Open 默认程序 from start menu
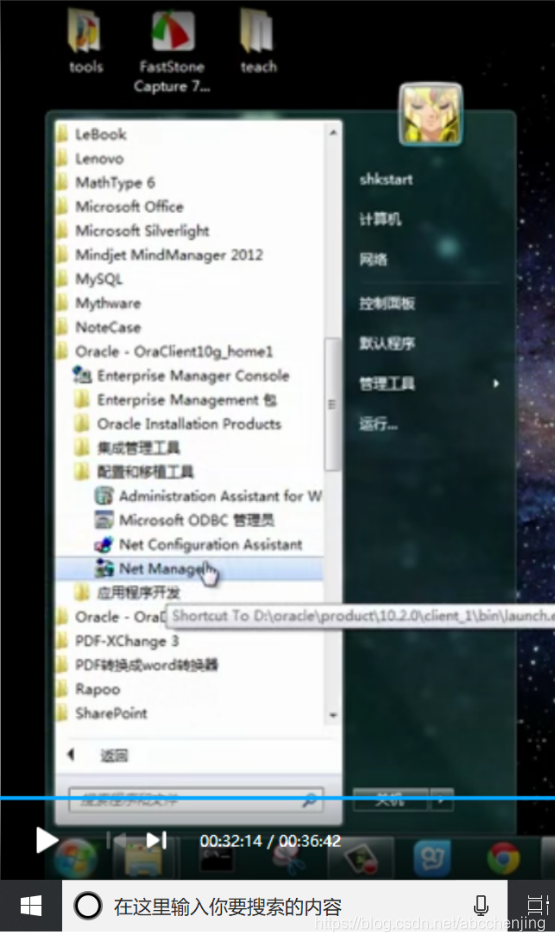The width and height of the screenshot is (555, 942). [x=387, y=344]
